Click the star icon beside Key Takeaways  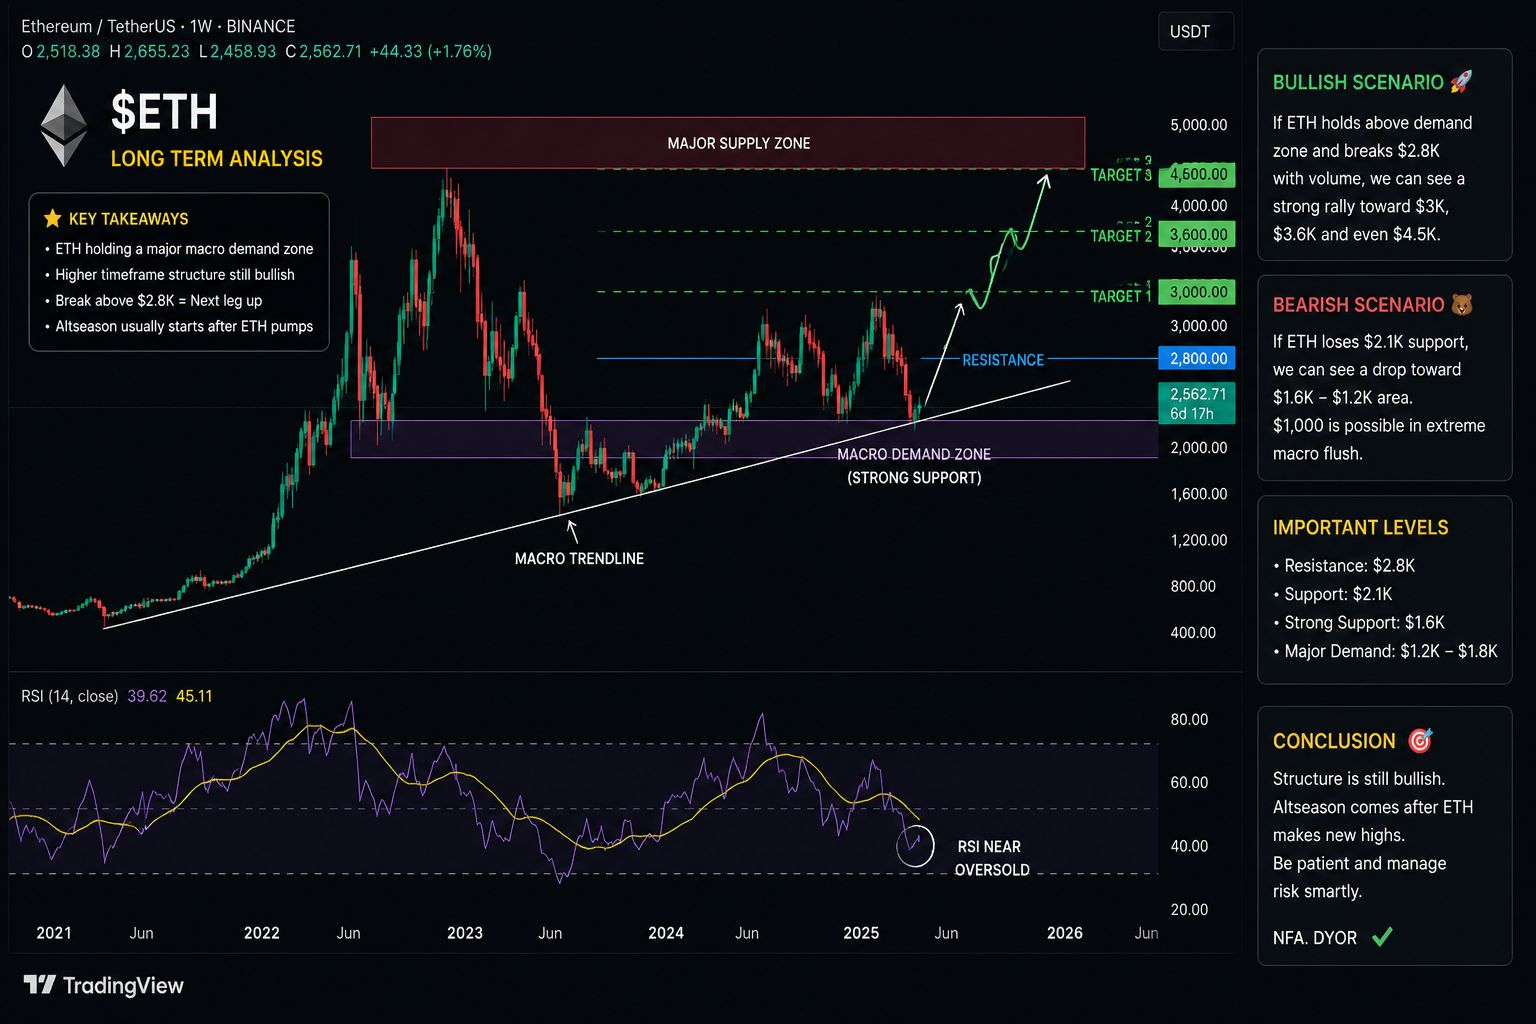point(52,218)
